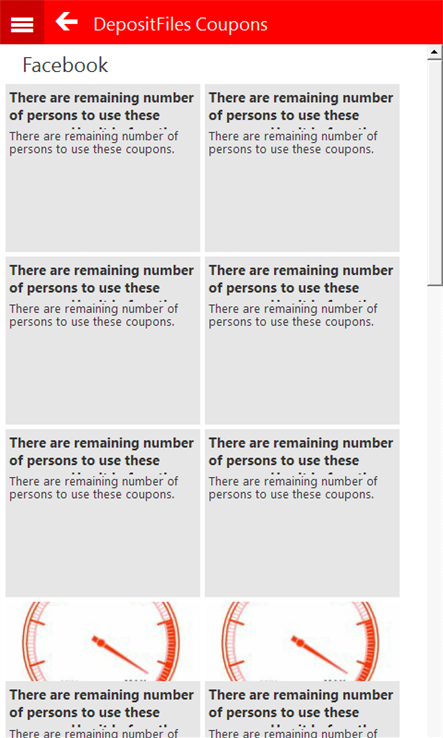Open the right coupon tile beneath the gauge

(302, 710)
